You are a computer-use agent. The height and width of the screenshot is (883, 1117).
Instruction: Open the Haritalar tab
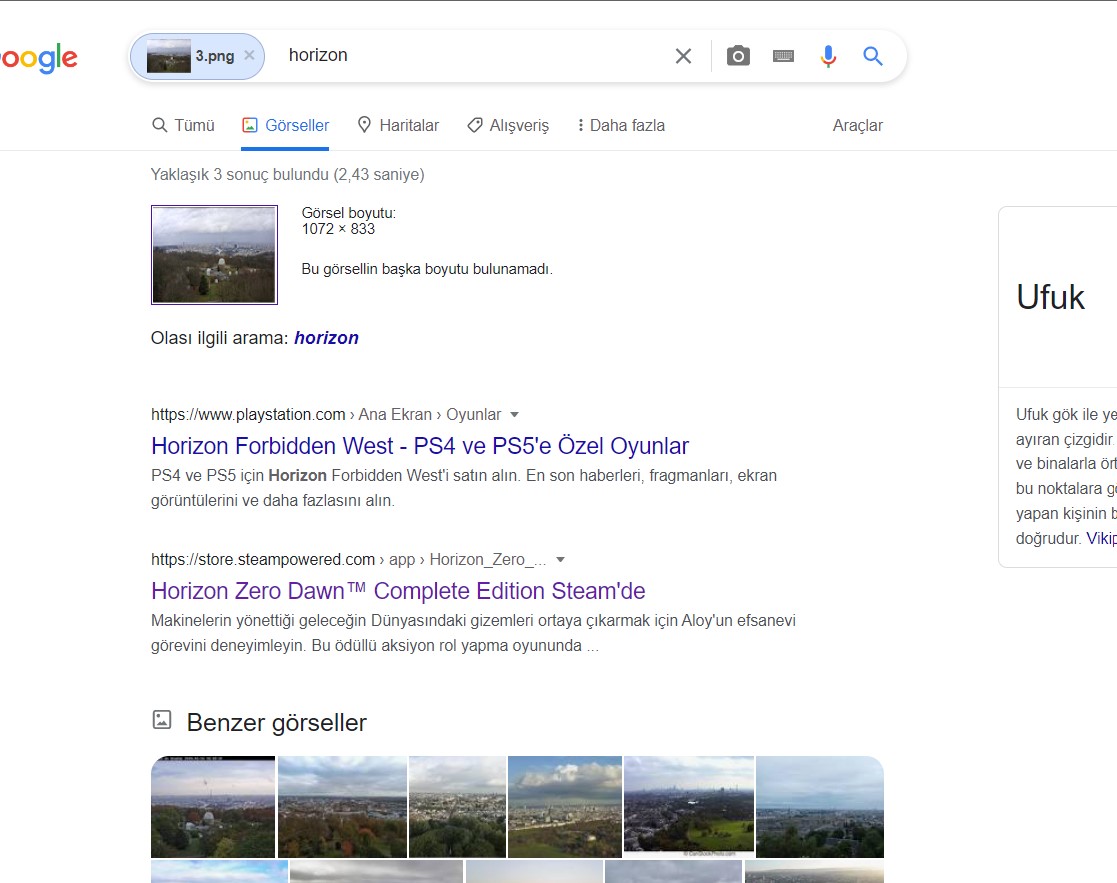[398, 125]
